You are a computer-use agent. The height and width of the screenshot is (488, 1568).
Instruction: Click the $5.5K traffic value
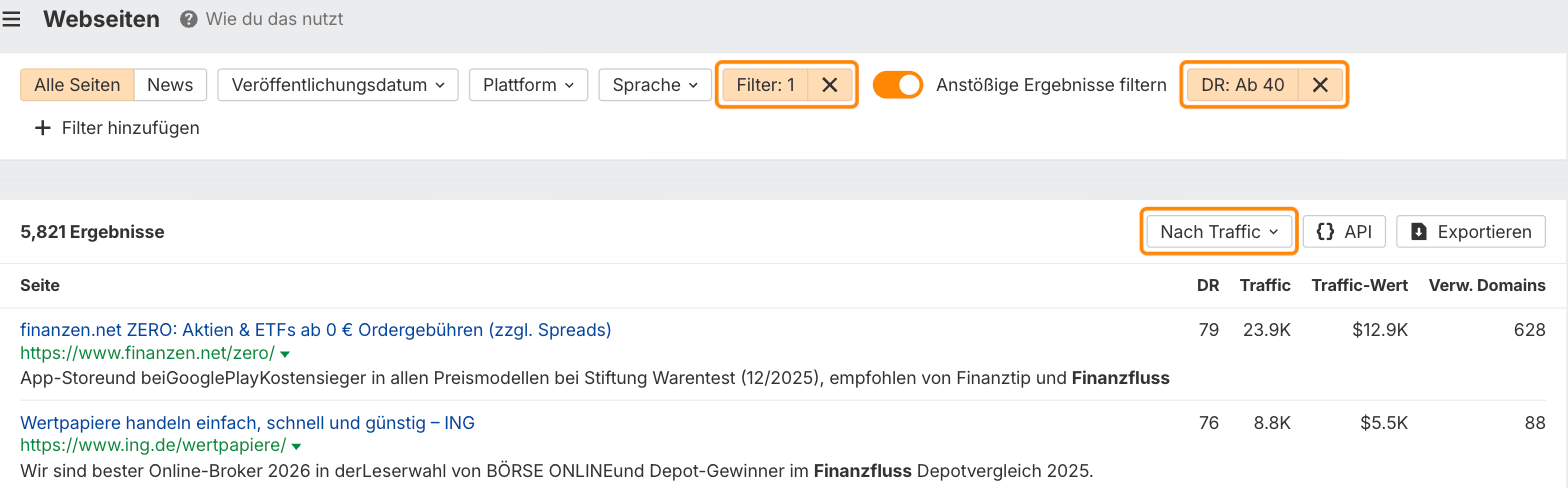(x=1384, y=423)
